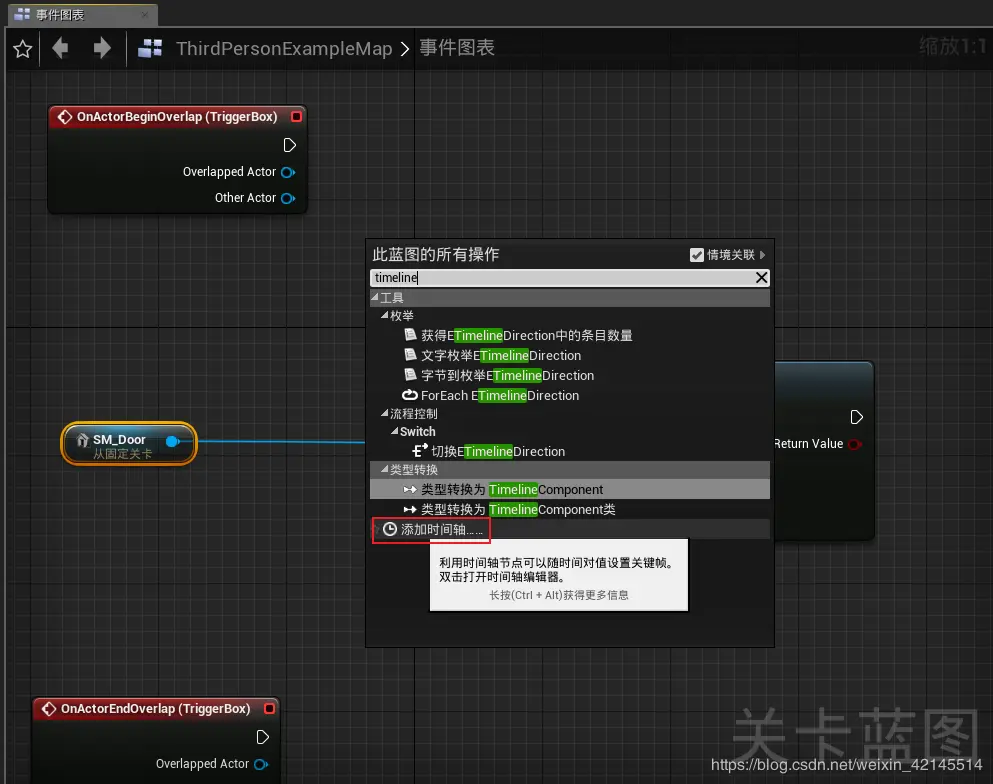Collapse the 流程控制 category
Viewport: 993px width, 784px height.
coord(385,413)
